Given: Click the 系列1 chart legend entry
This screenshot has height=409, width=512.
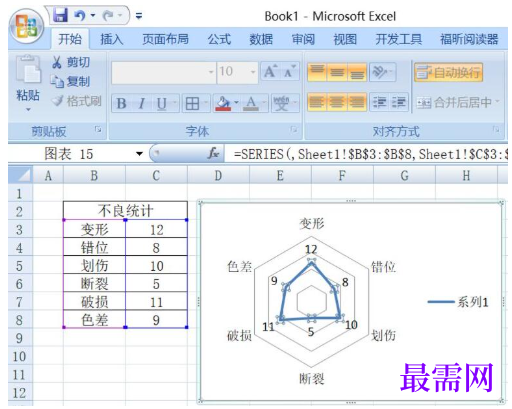Looking at the screenshot, I should (x=458, y=302).
